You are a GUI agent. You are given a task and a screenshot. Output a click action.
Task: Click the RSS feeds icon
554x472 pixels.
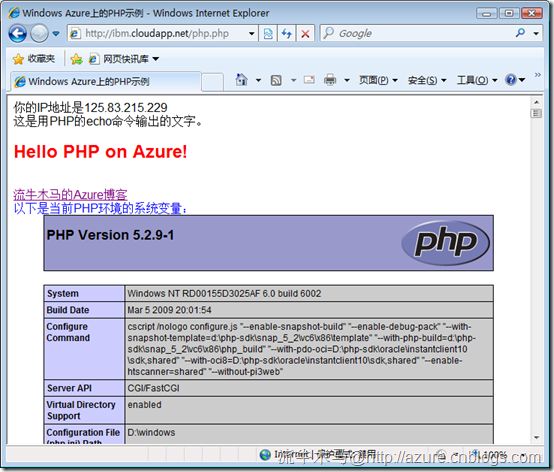tap(276, 80)
